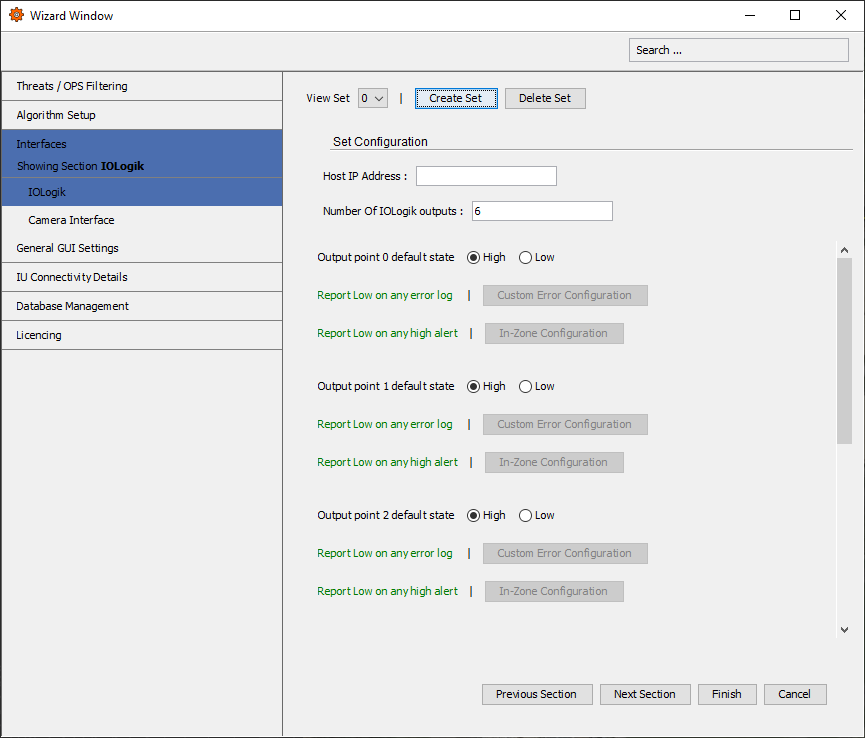The image size is (865, 738).
Task: Click the Search field at the top
Action: coord(738,49)
